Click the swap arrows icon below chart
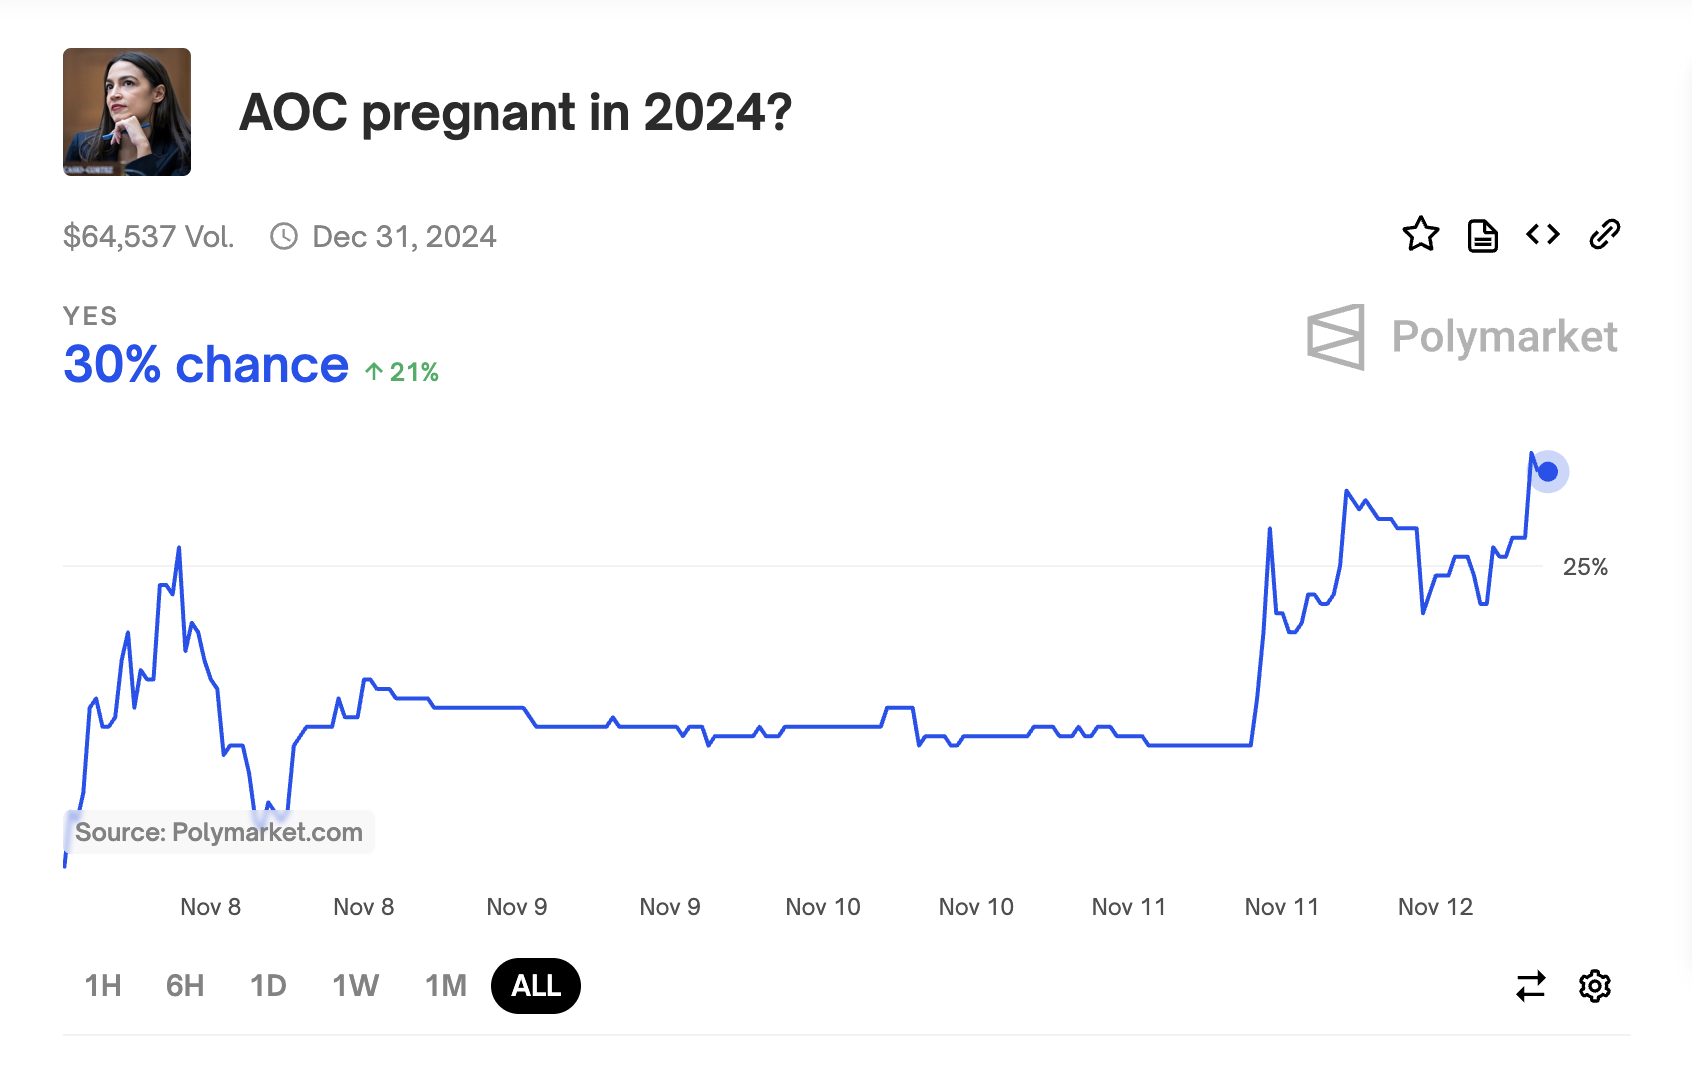Viewport: 1692px width, 1086px height. click(1531, 986)
